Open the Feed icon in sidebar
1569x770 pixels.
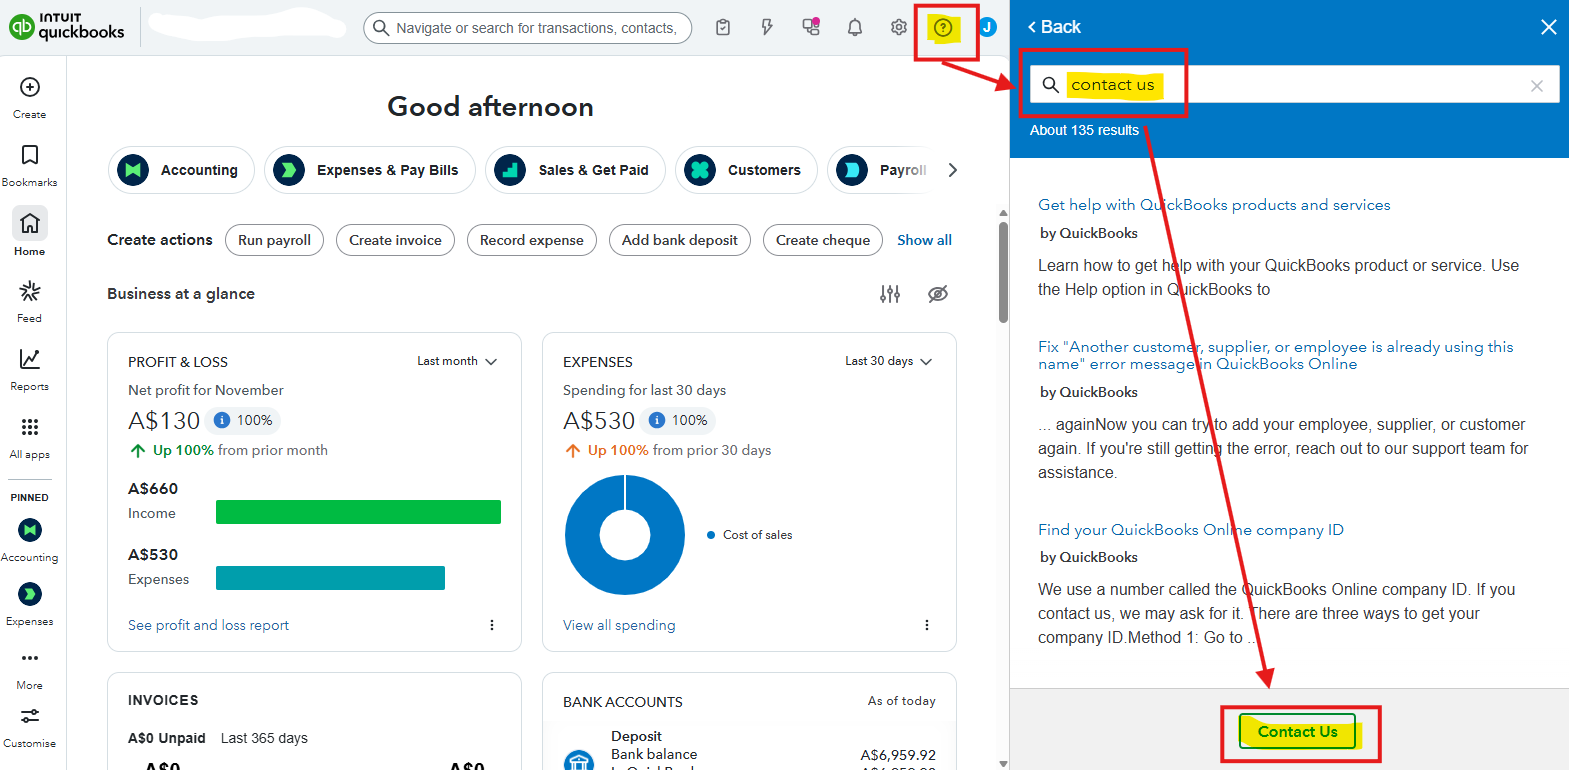[x=30, y=292]
